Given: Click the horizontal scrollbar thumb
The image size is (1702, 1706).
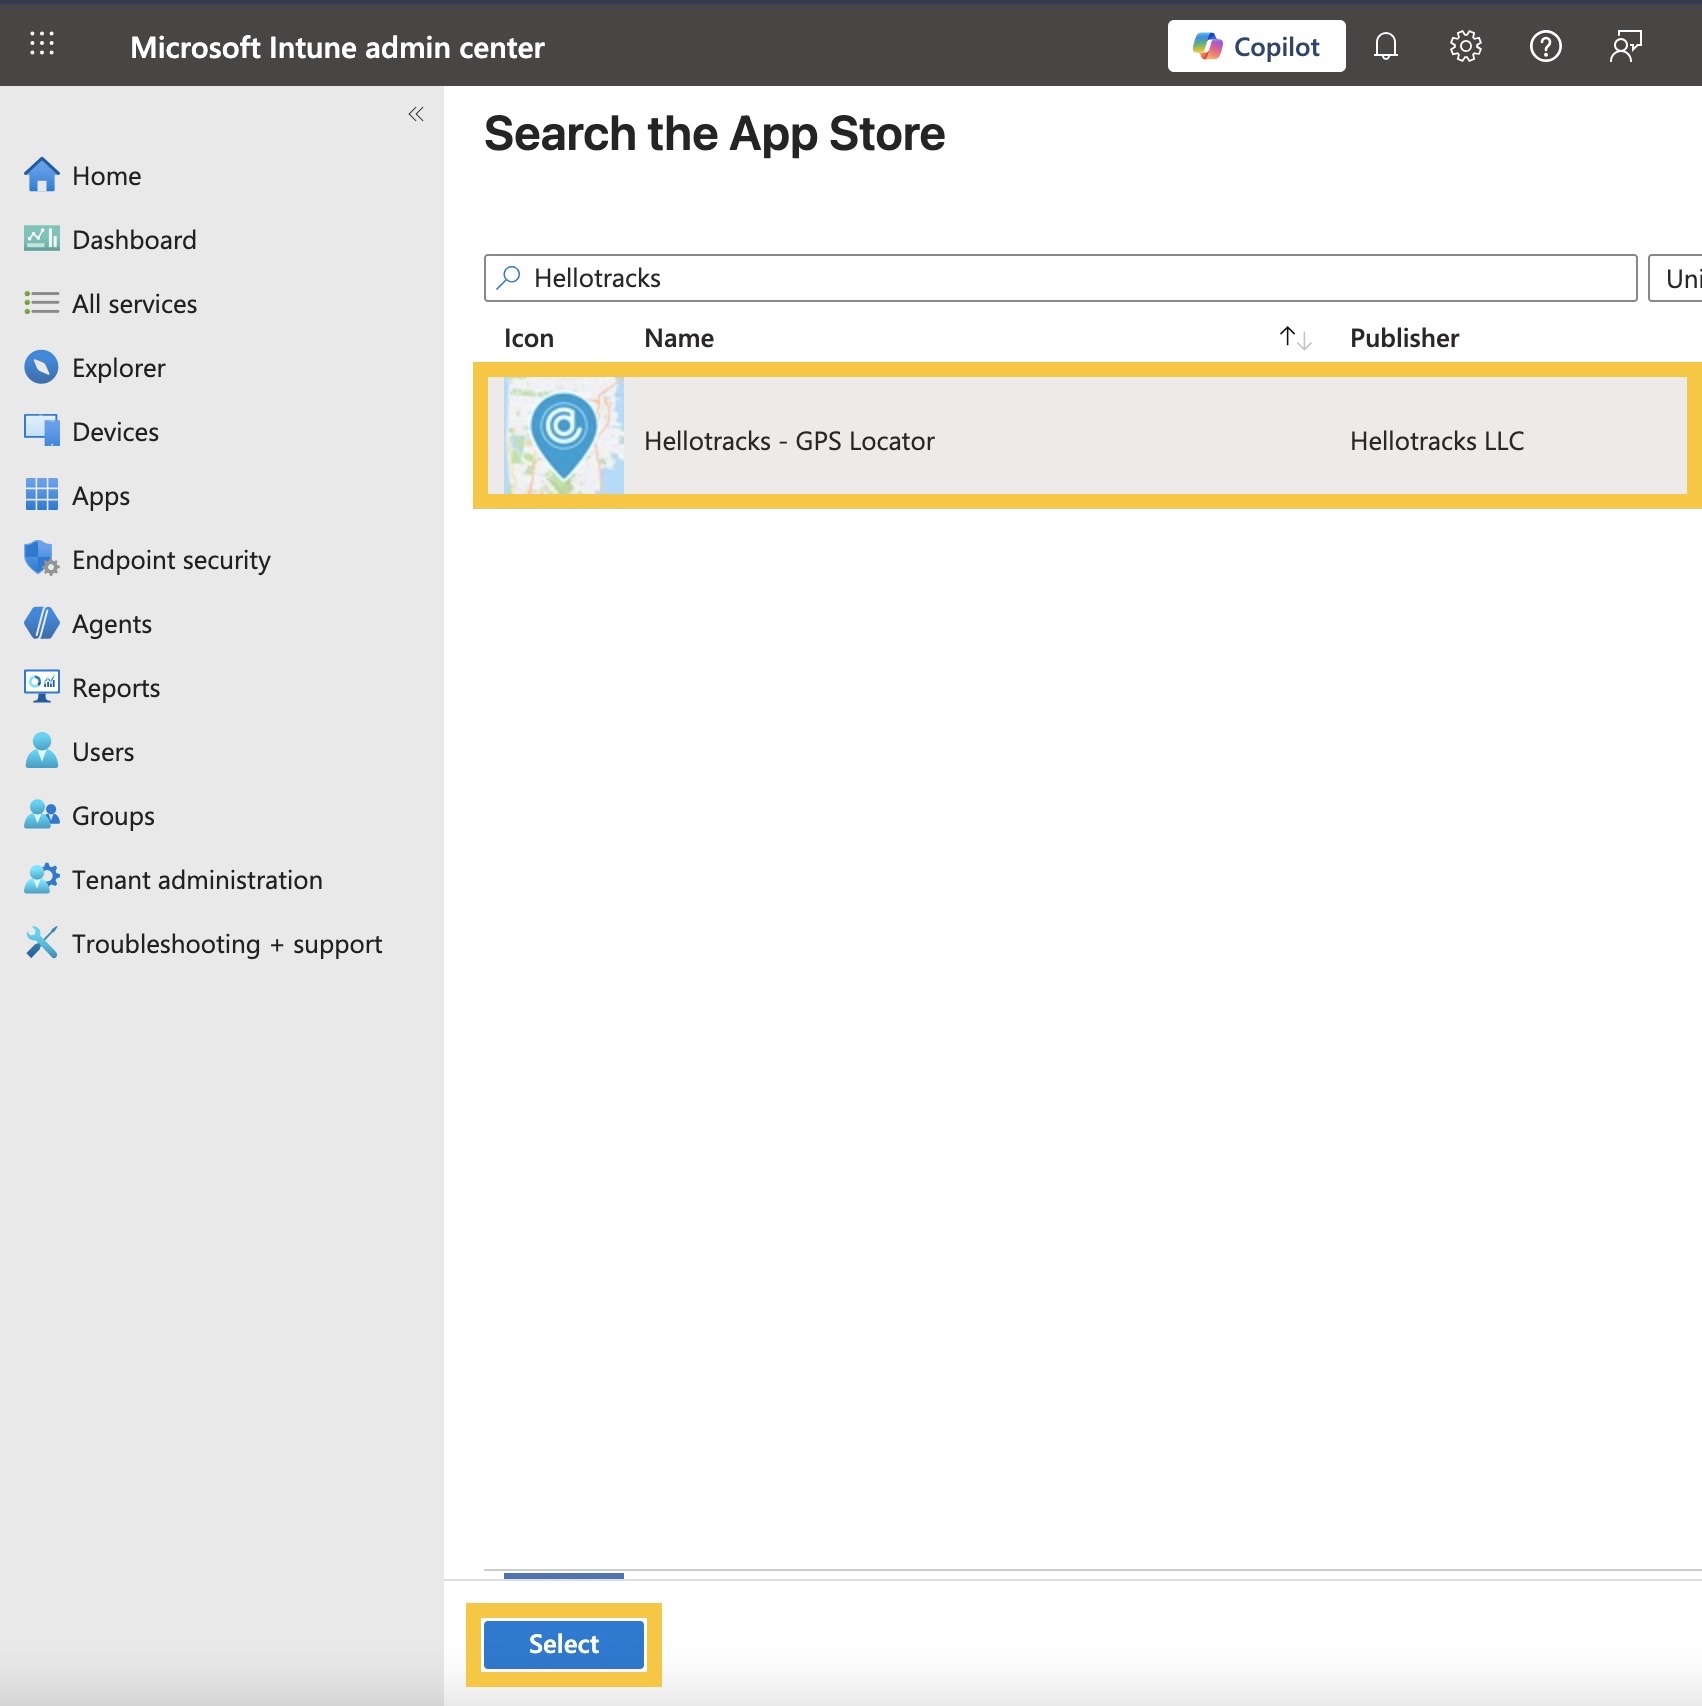Looking at the screenshot, I should tap(564, 1575).
